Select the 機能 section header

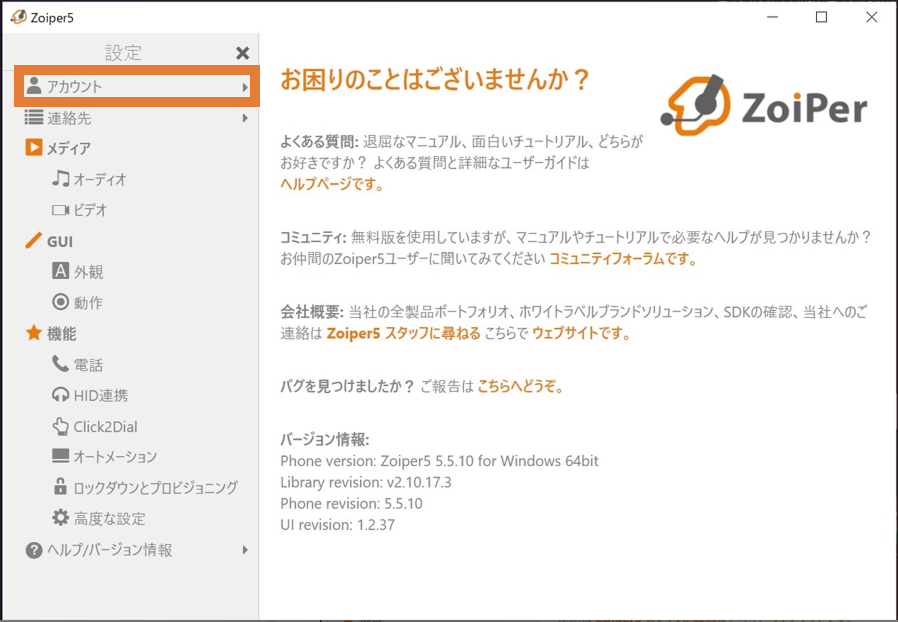tap(61, 333)
